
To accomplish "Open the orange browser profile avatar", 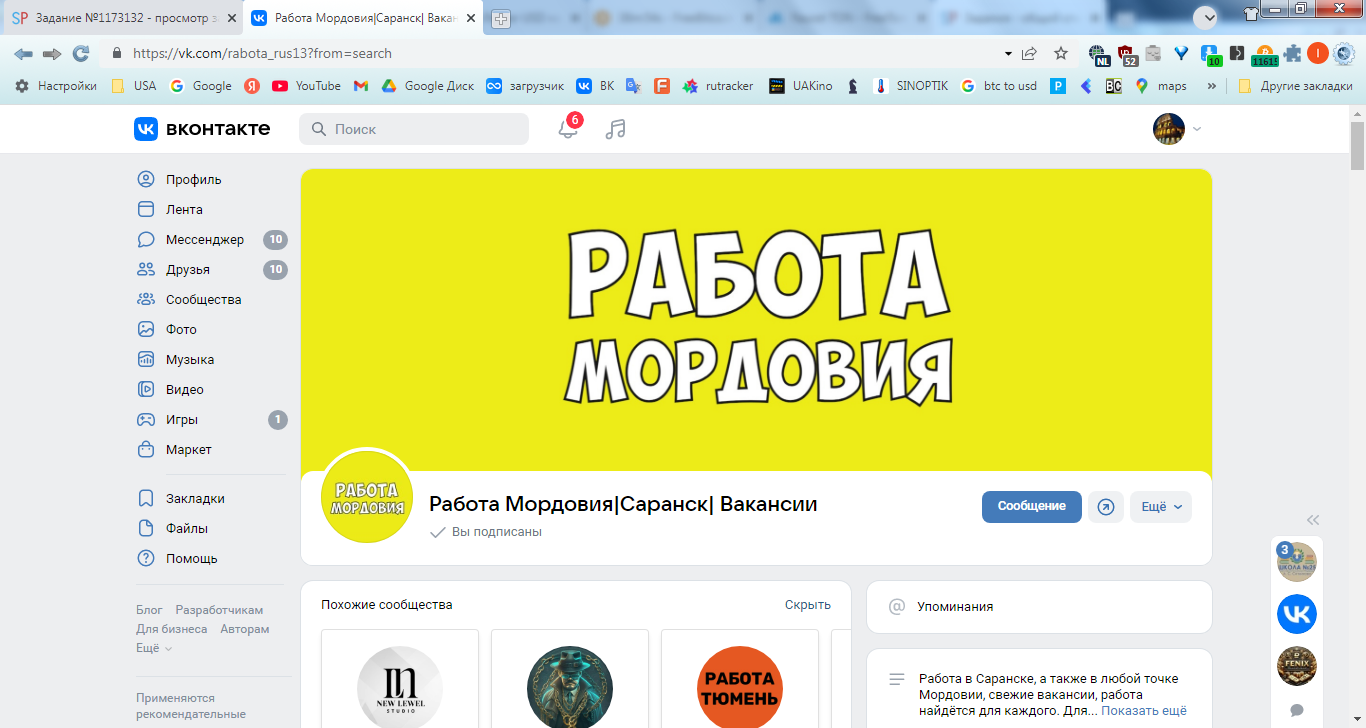I will coord(1317,54).
